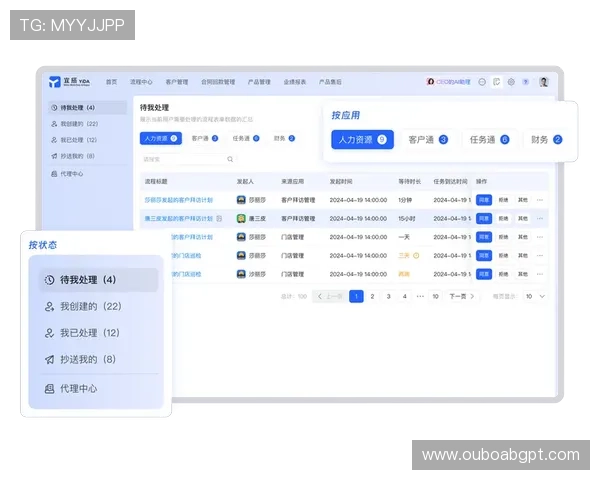This screenshot has height=480, width=600.
Task: Open 业绩报表 in the top navigation
Action: 295,82
